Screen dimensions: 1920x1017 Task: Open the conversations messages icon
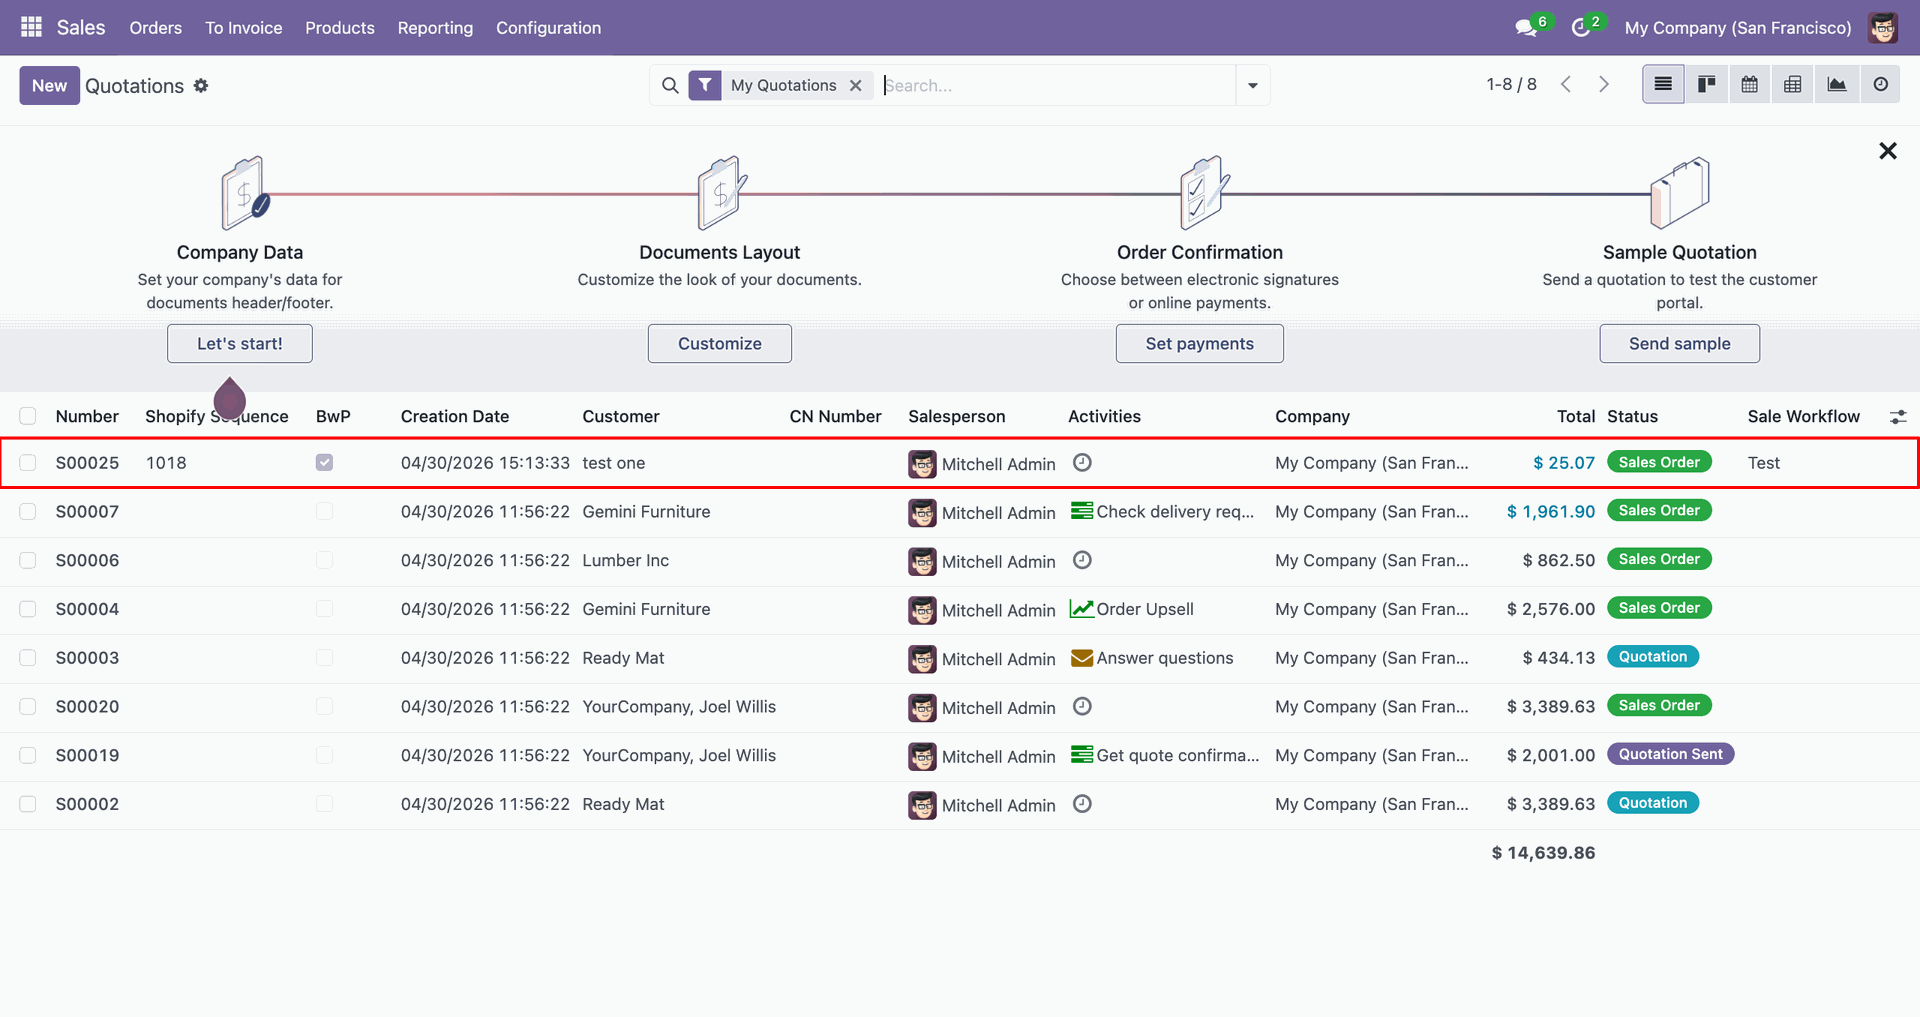point(1526,28)
